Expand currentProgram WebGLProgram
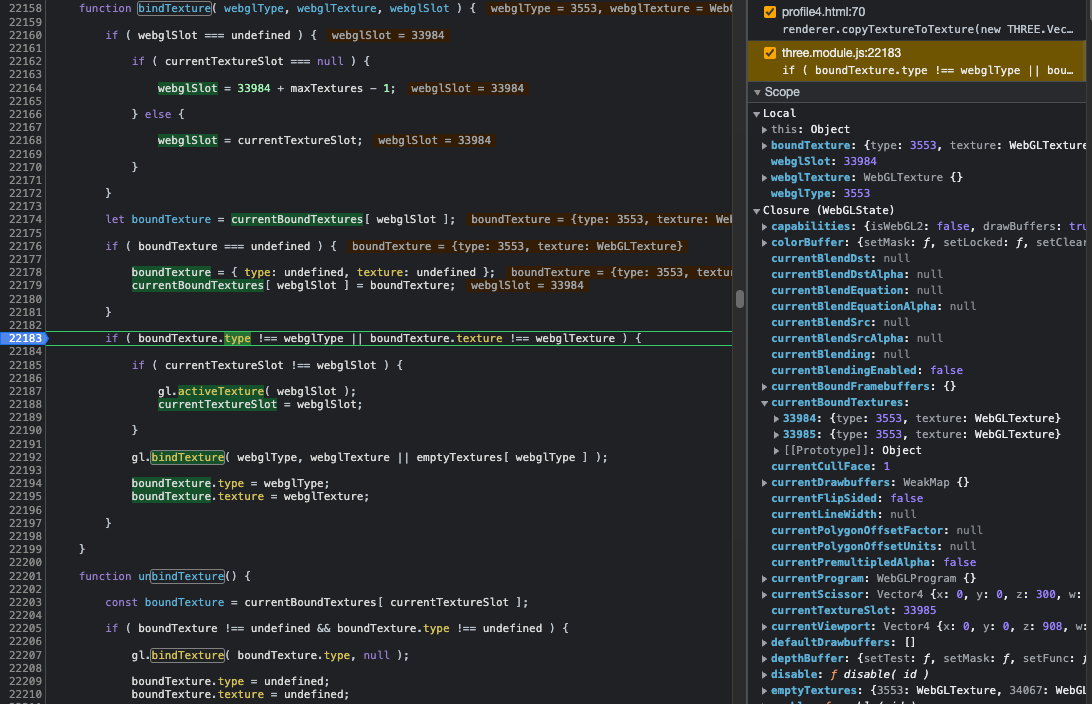The width and height of the screenshot is (1092, 704). pos(766,578)
